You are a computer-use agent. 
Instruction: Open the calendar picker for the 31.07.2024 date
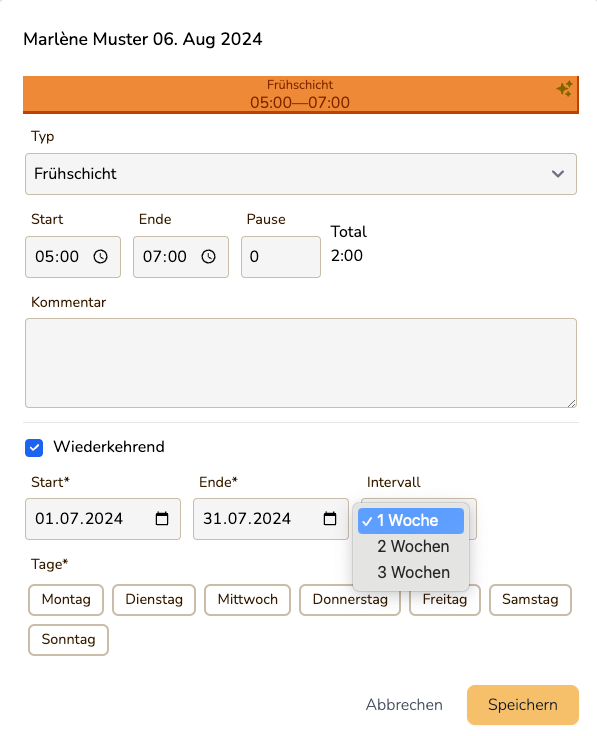(330, 519)
